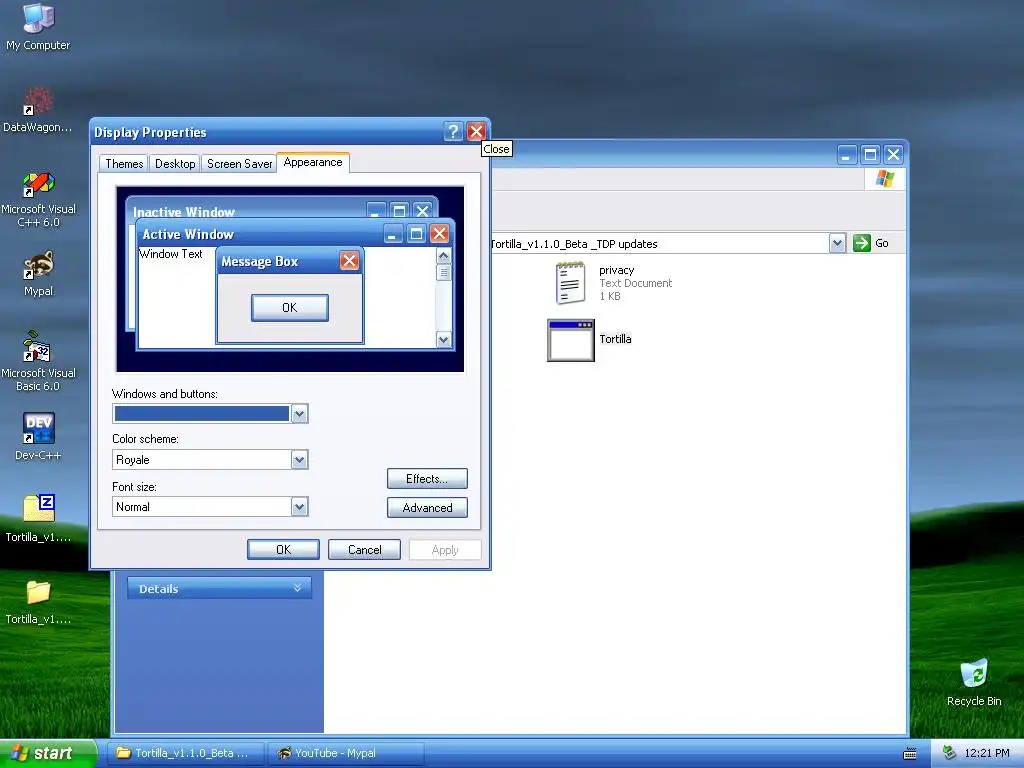
Task: Click the Apply button
Action: pyautogui.click(x=445, y=550)
